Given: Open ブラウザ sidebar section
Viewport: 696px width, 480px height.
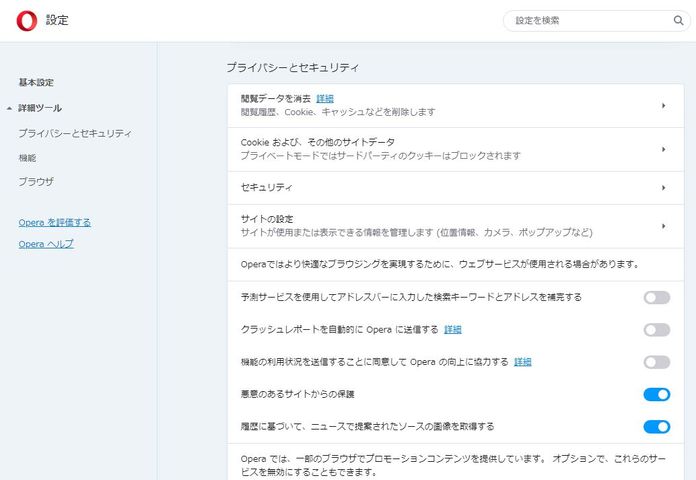Looking at the screenshot, I should pyautogui.click(x=36, y=182).
